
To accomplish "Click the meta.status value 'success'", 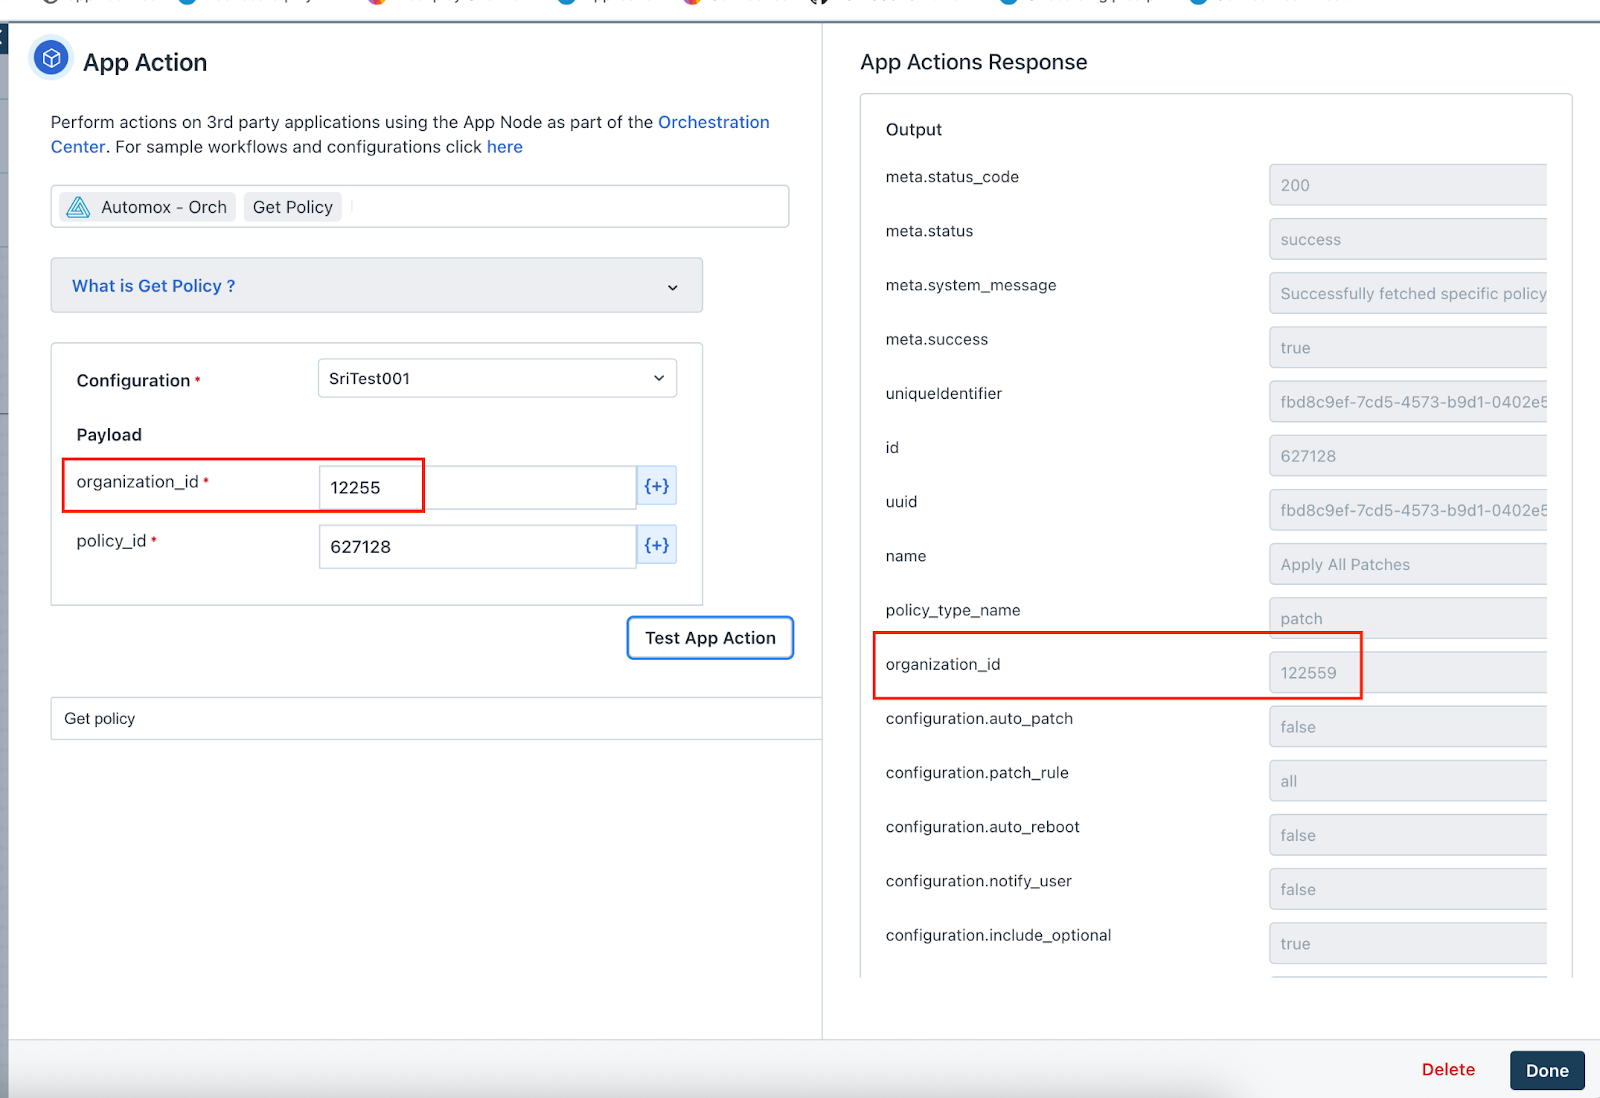I will [x=1408, y=239].
